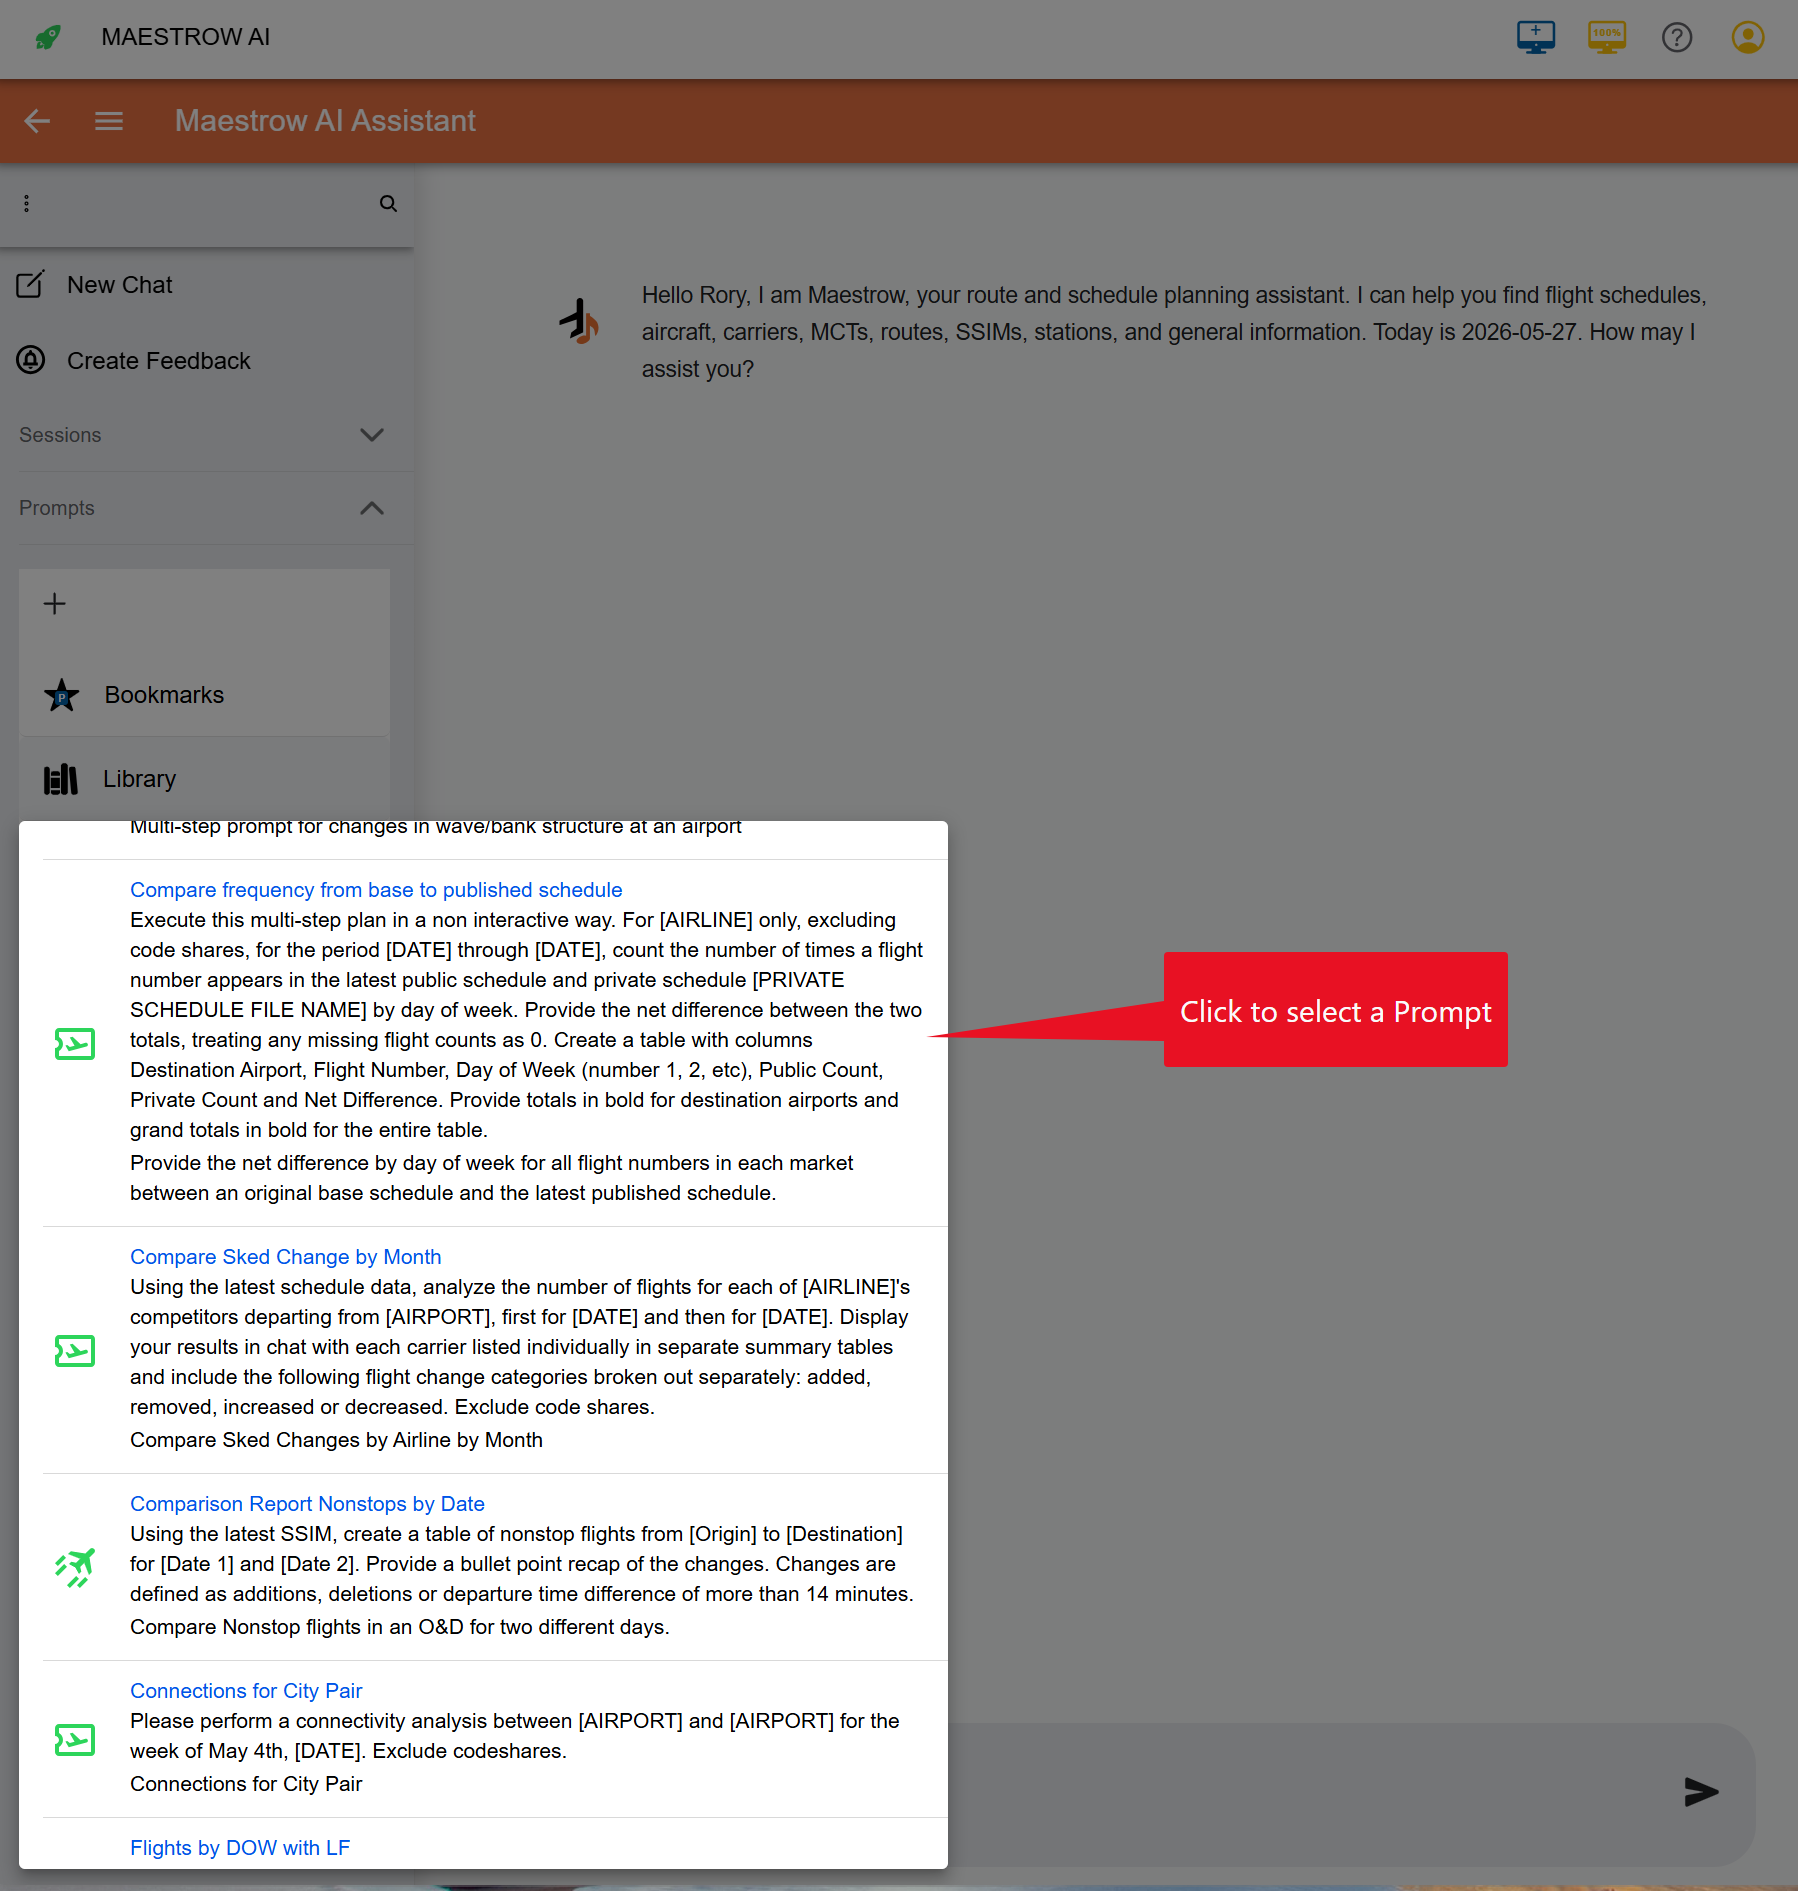
Task: Click the Create Feedback icon
Action: point(31,360)
